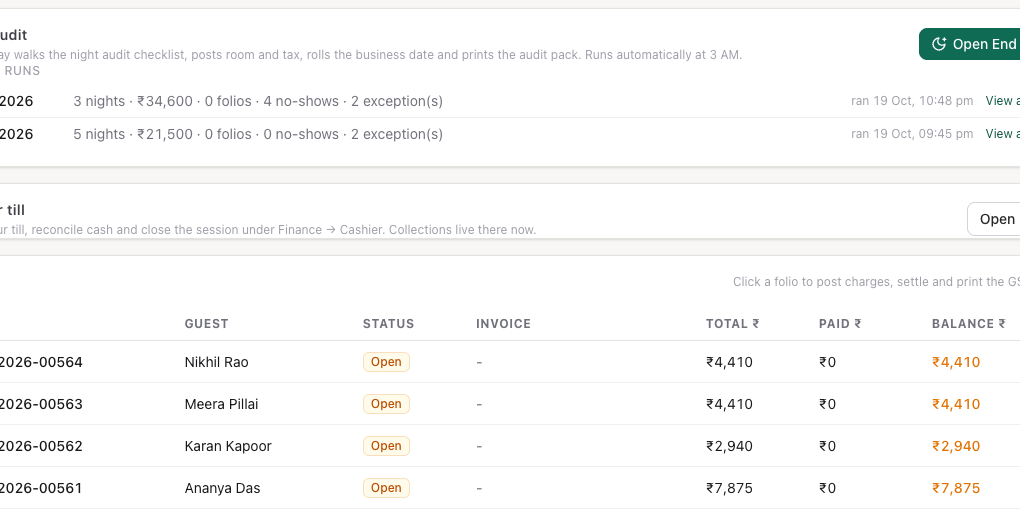Open folio 2026-00564 row
This screenshot has width=1020, height=520.
(510, 362)
